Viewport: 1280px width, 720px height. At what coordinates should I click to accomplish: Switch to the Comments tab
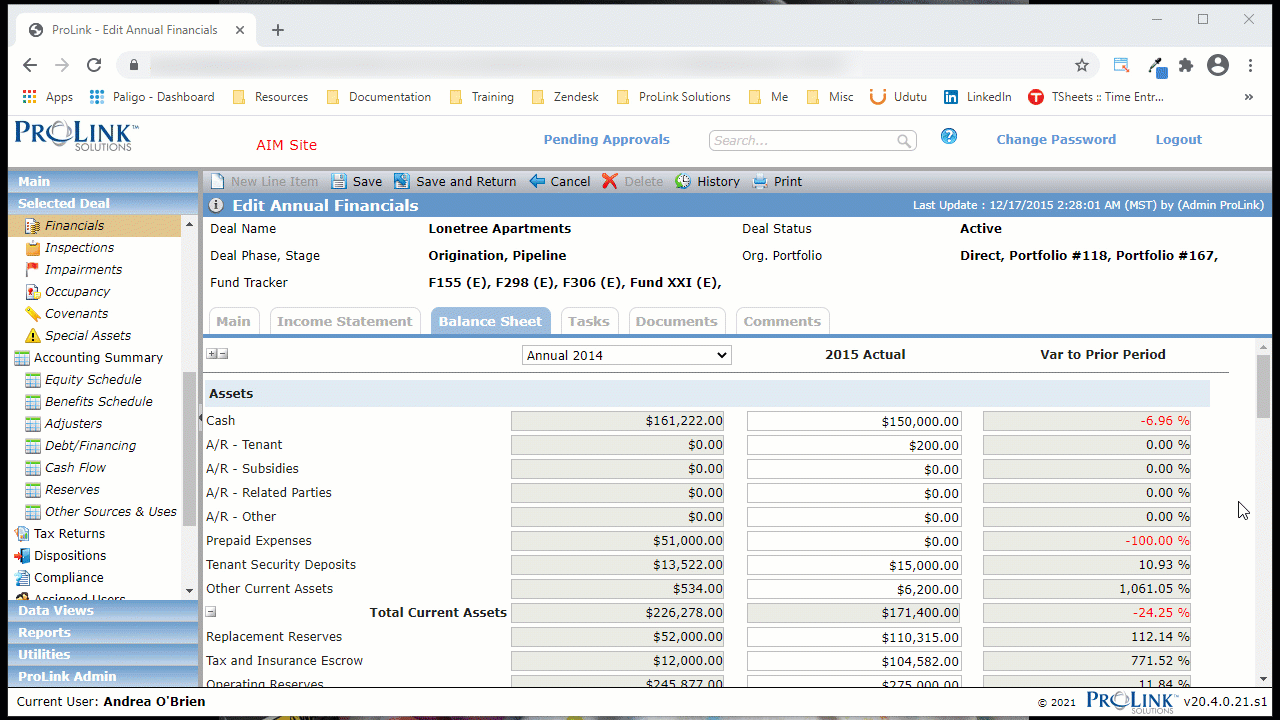[x=782, y=321]
